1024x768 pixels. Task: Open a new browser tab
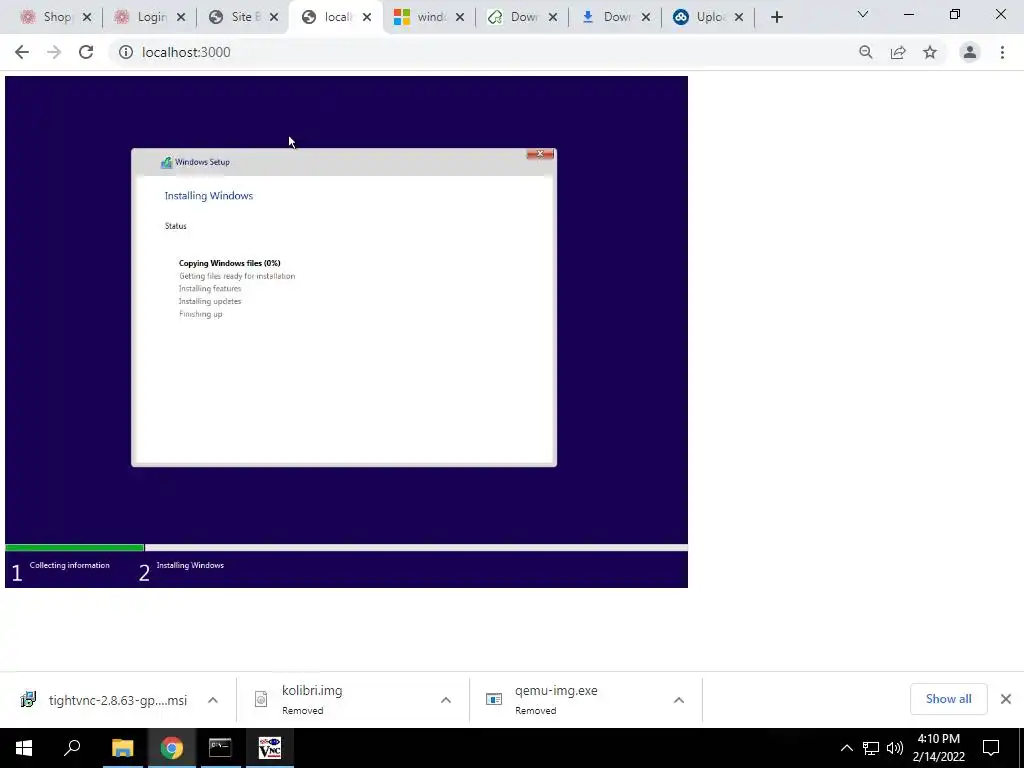click(x=776, y=18)
